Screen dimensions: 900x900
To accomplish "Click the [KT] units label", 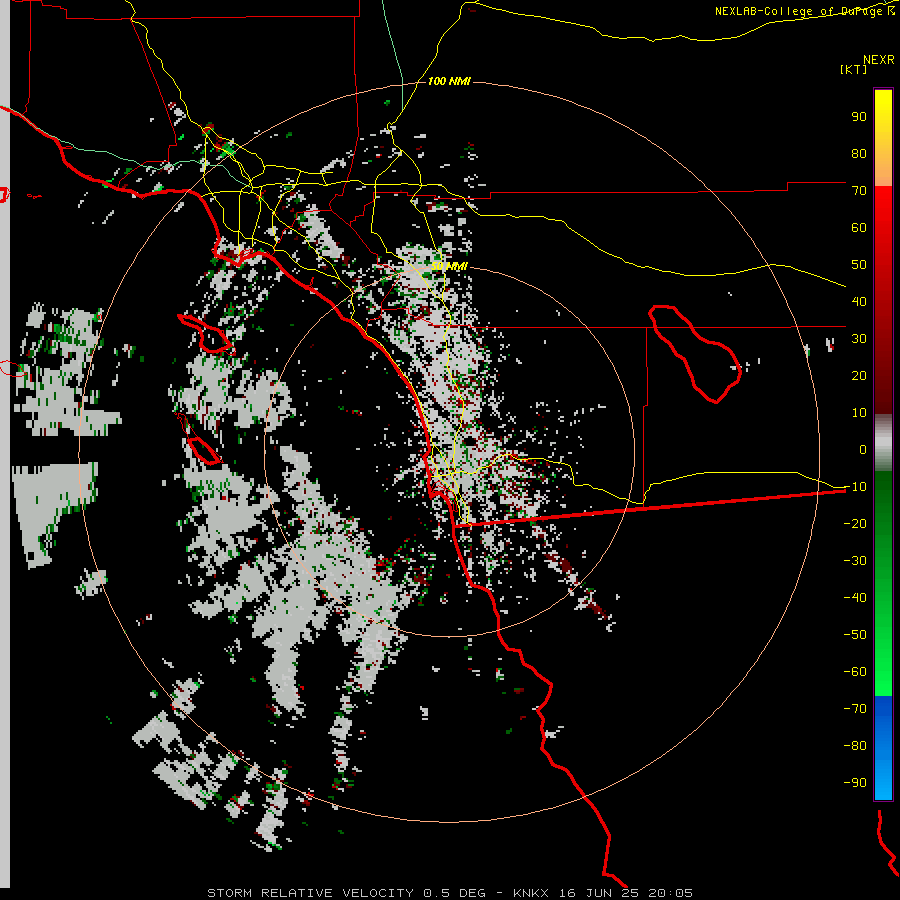I will point(853,69).
